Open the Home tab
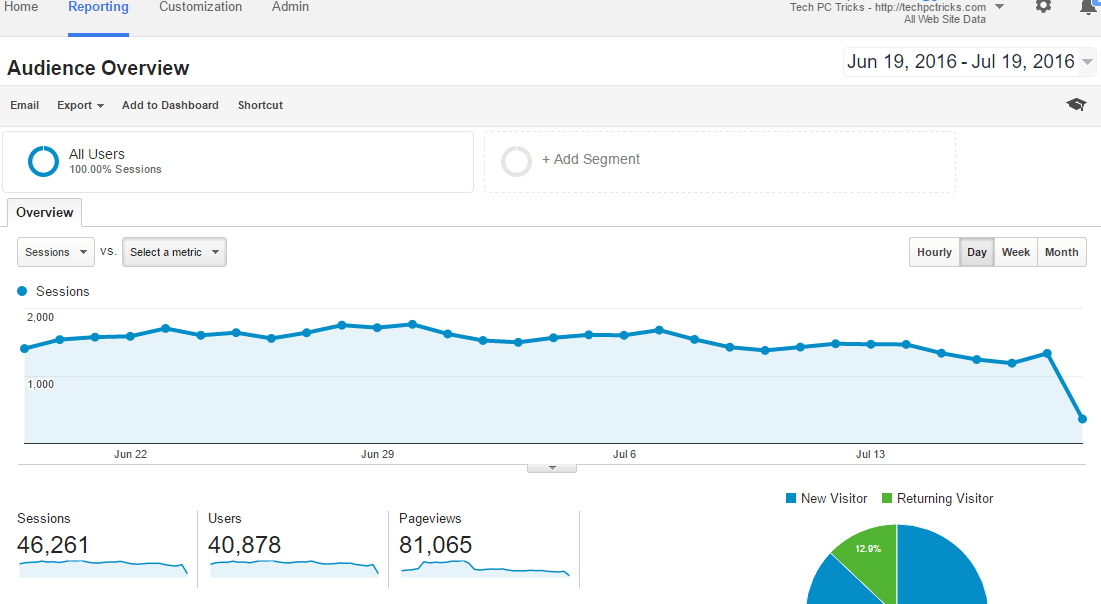The height and width of the screenshot is (604, 1101). pyautogui.click(x=21, y=7)
